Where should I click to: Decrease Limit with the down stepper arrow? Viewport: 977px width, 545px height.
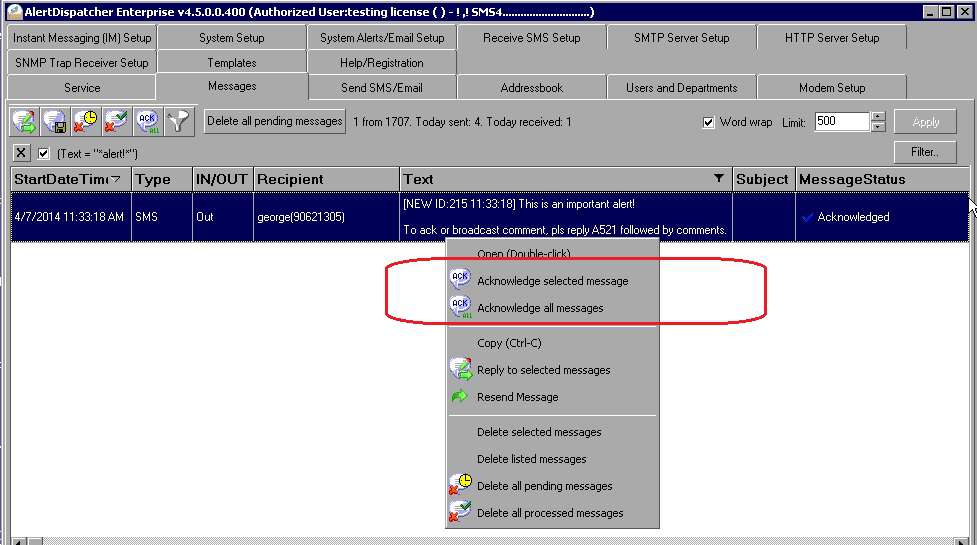878,126
